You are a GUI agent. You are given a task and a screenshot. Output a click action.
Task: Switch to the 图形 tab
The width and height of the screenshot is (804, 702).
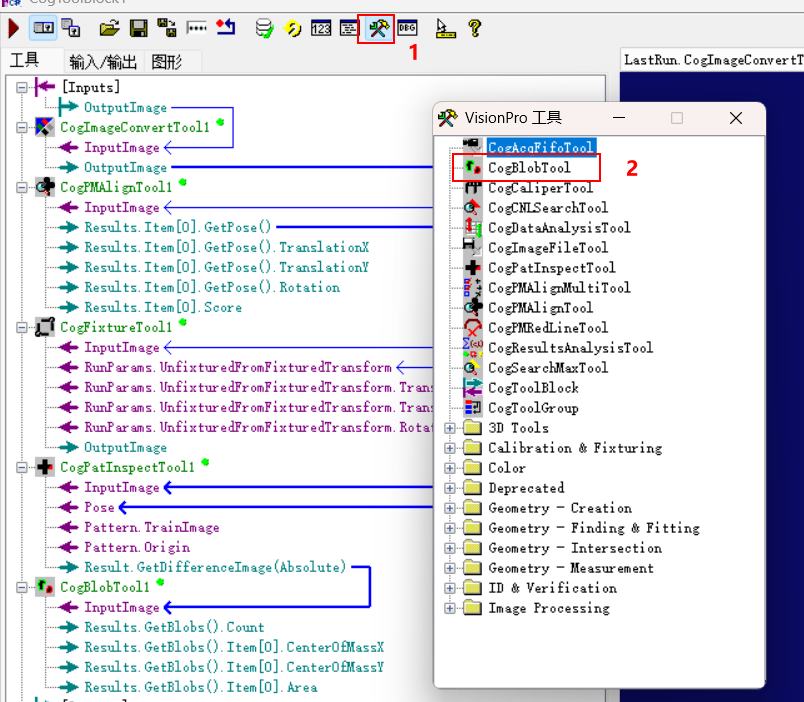pos(167,62)
